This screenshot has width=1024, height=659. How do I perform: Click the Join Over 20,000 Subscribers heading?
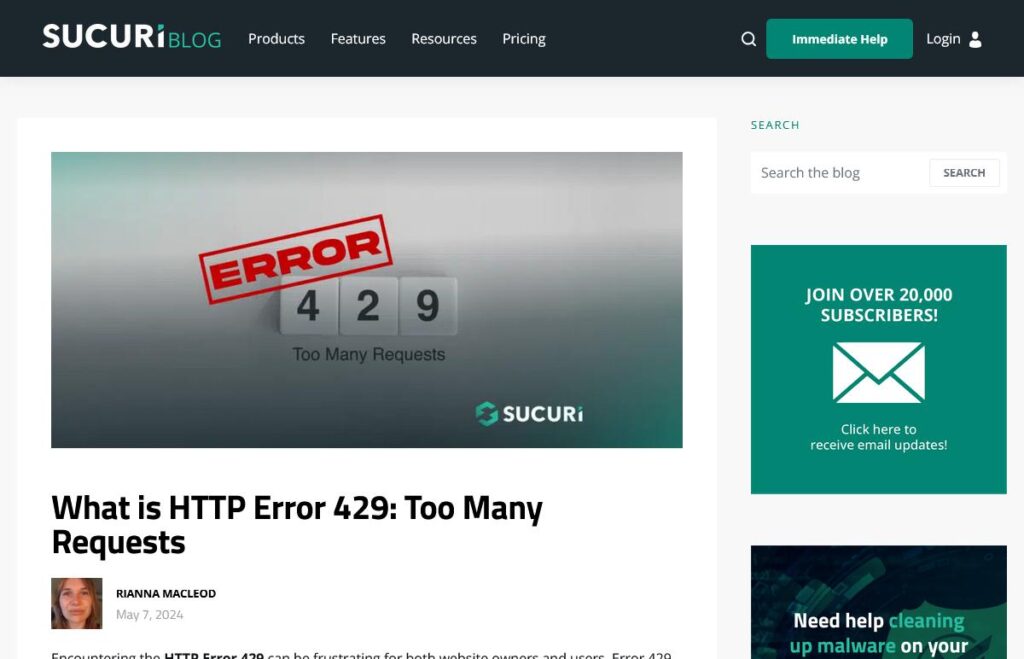pyautogui.click(x=878, y=305)
